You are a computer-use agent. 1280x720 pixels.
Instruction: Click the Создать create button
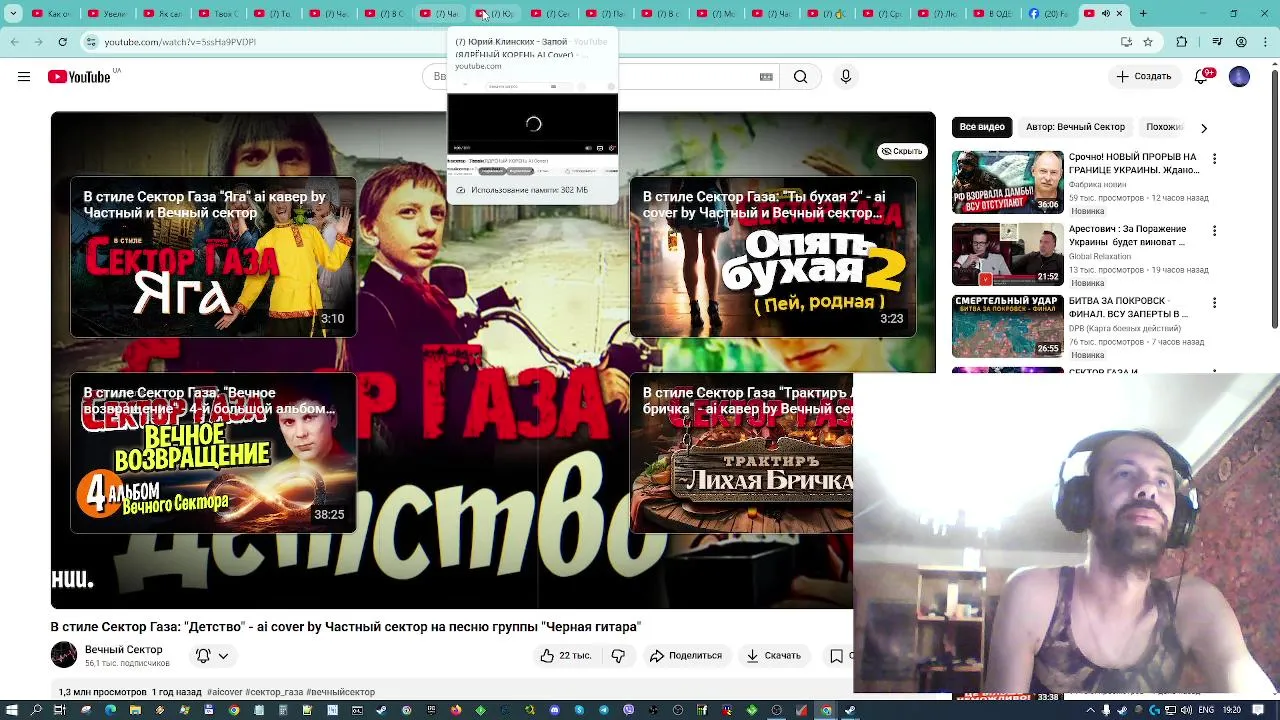tap(1144, 77)
